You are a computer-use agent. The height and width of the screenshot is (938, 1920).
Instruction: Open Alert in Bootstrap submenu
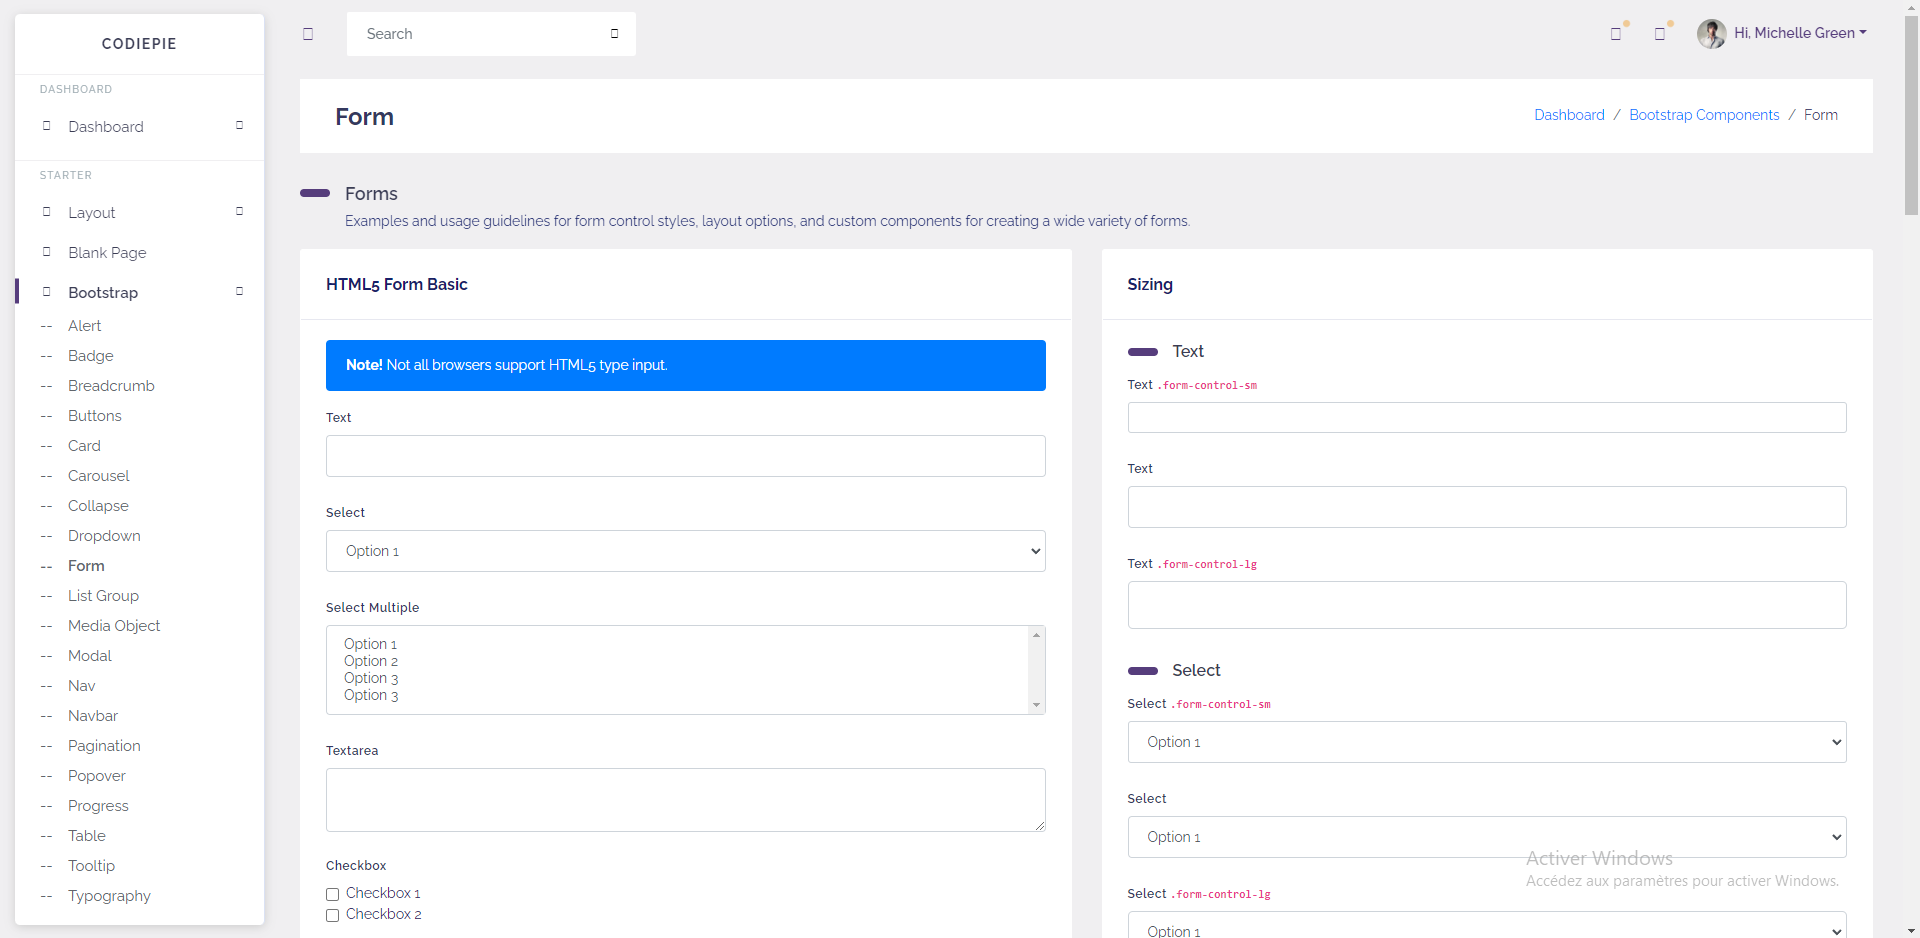(x=85, y=326)
